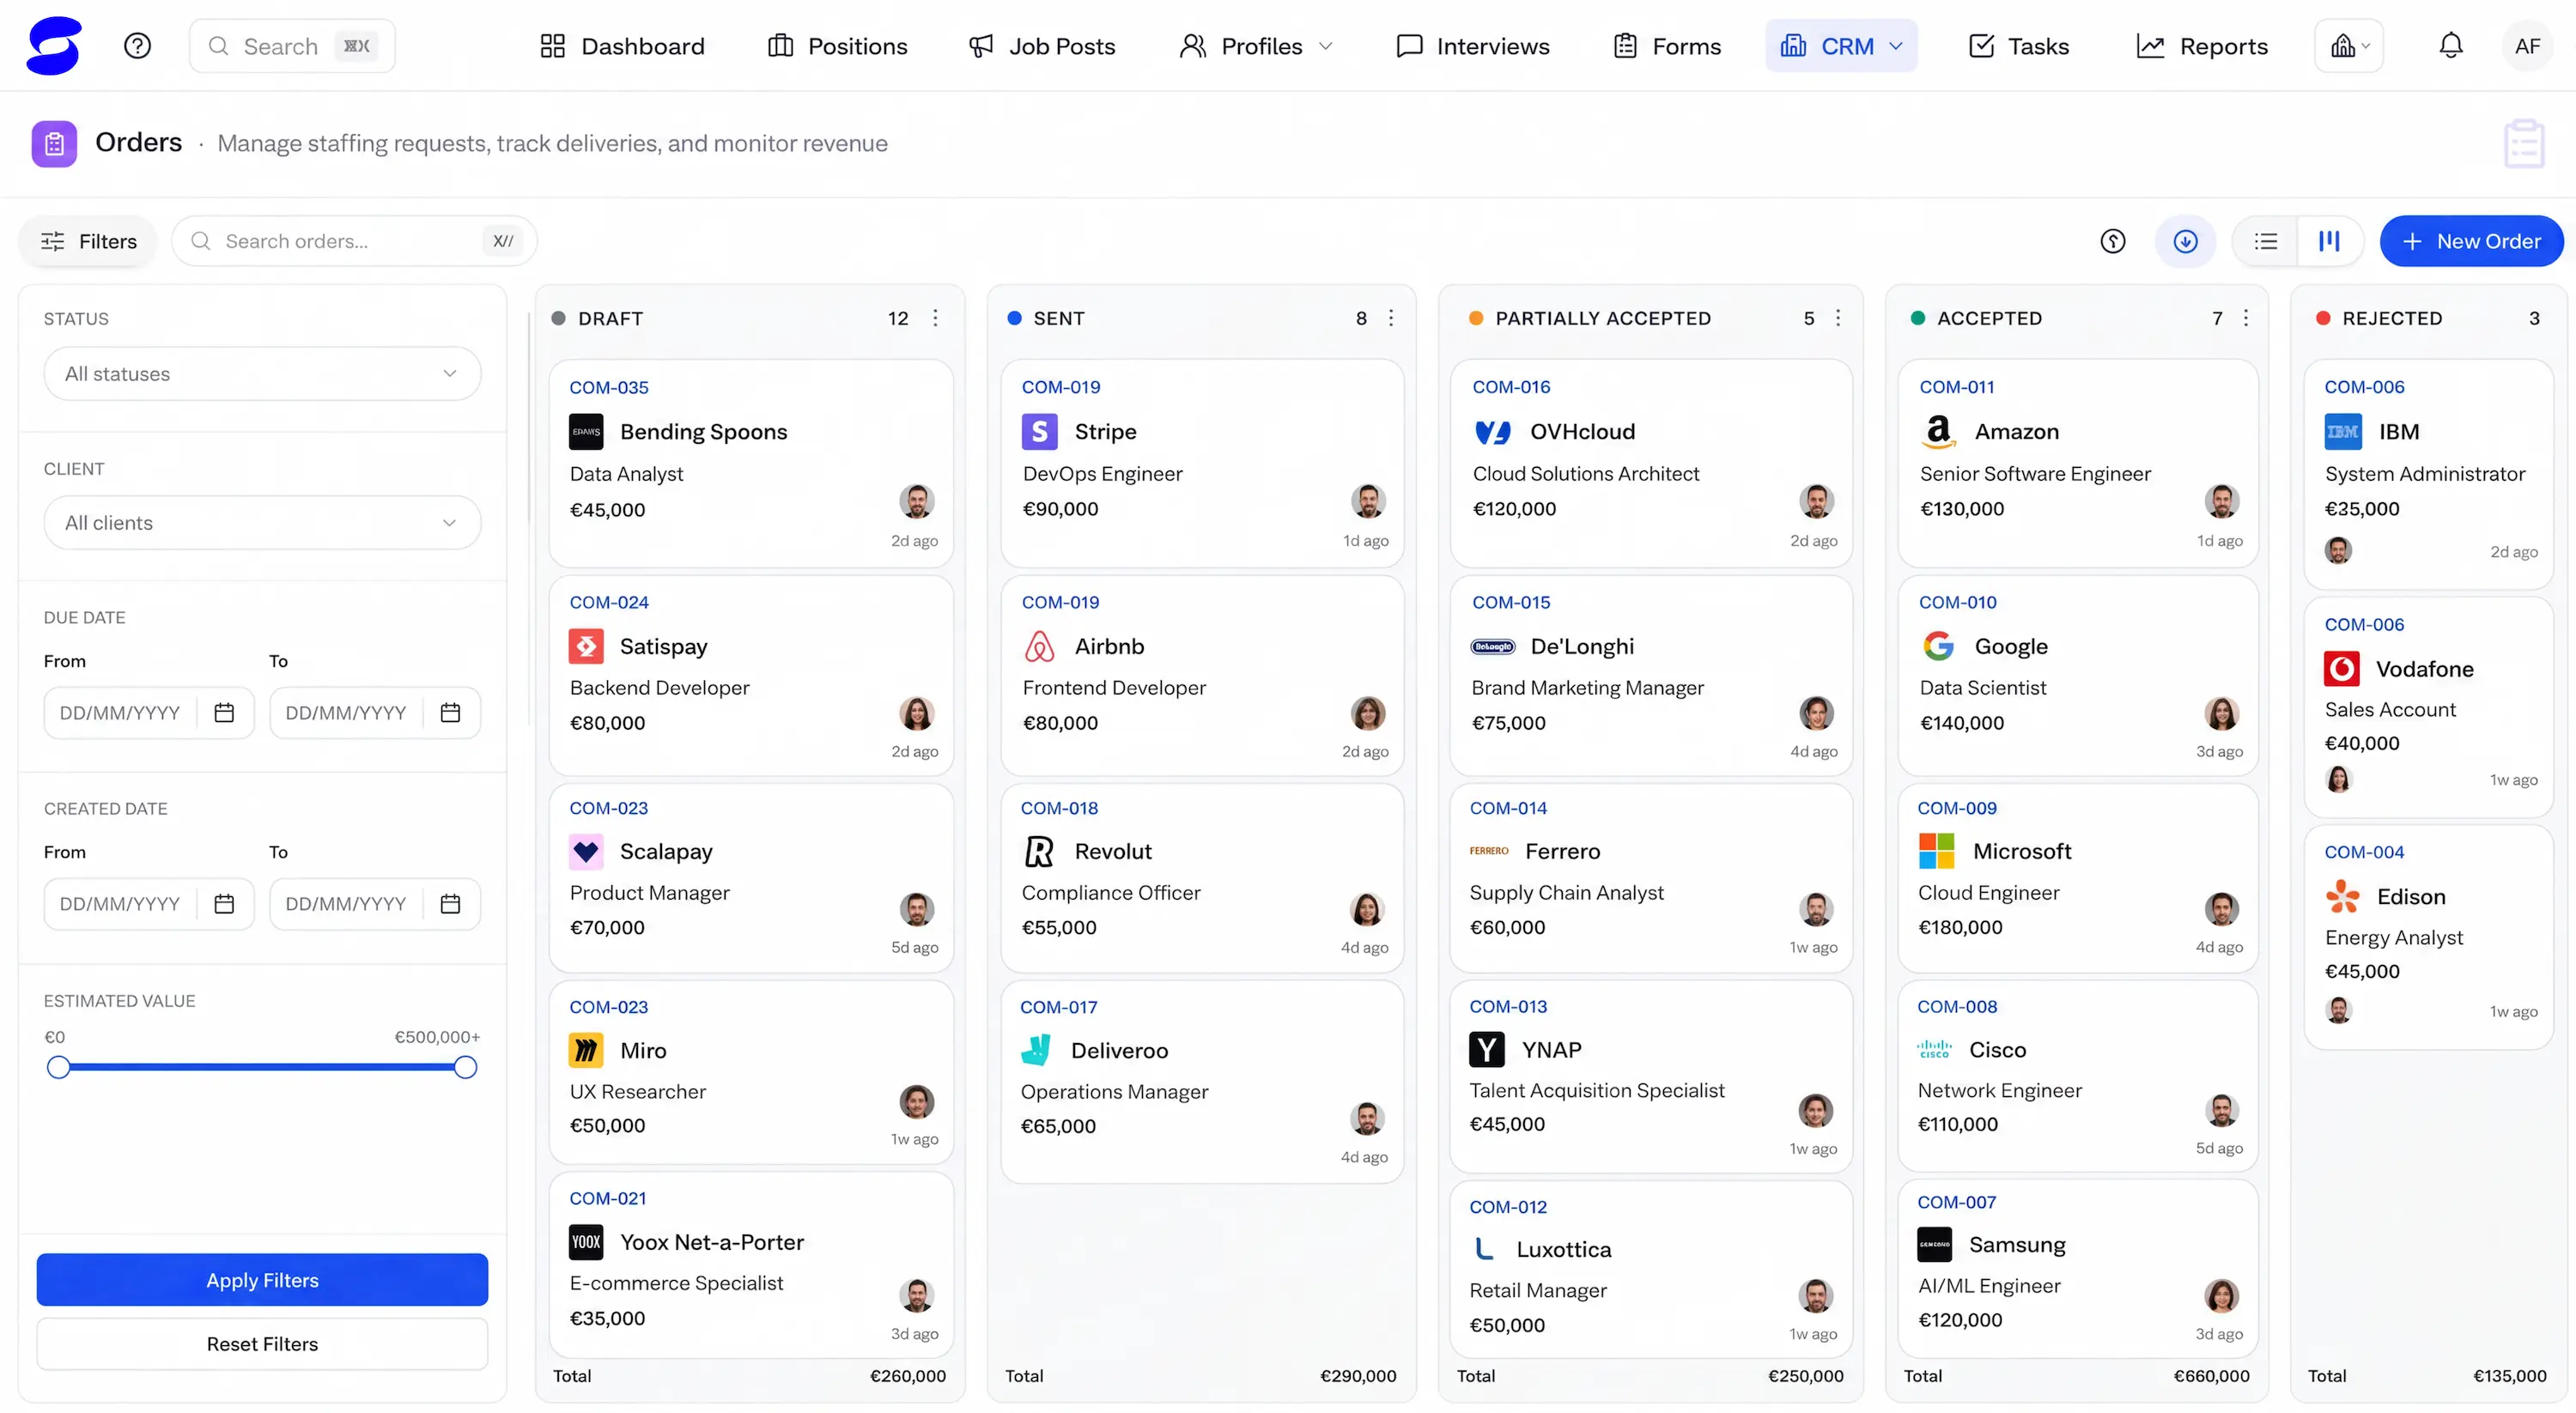Screen dimensions: 2576x1413
Task: Switch to list view icon
Action: 2265,241
